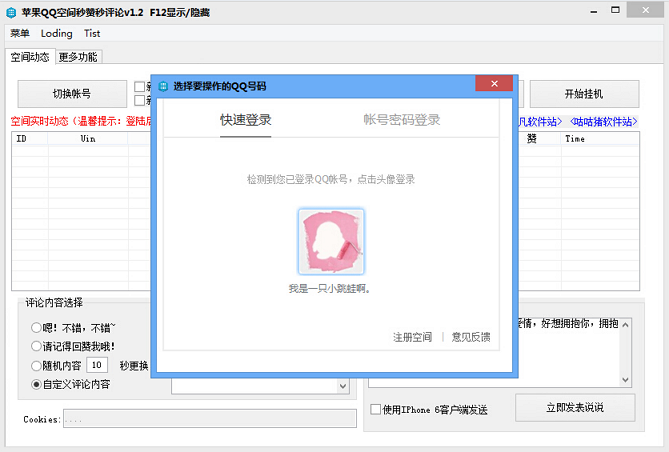Toggle the upper checkbox beside 切换帐号

pyautogui.click(x=140, y=87)
